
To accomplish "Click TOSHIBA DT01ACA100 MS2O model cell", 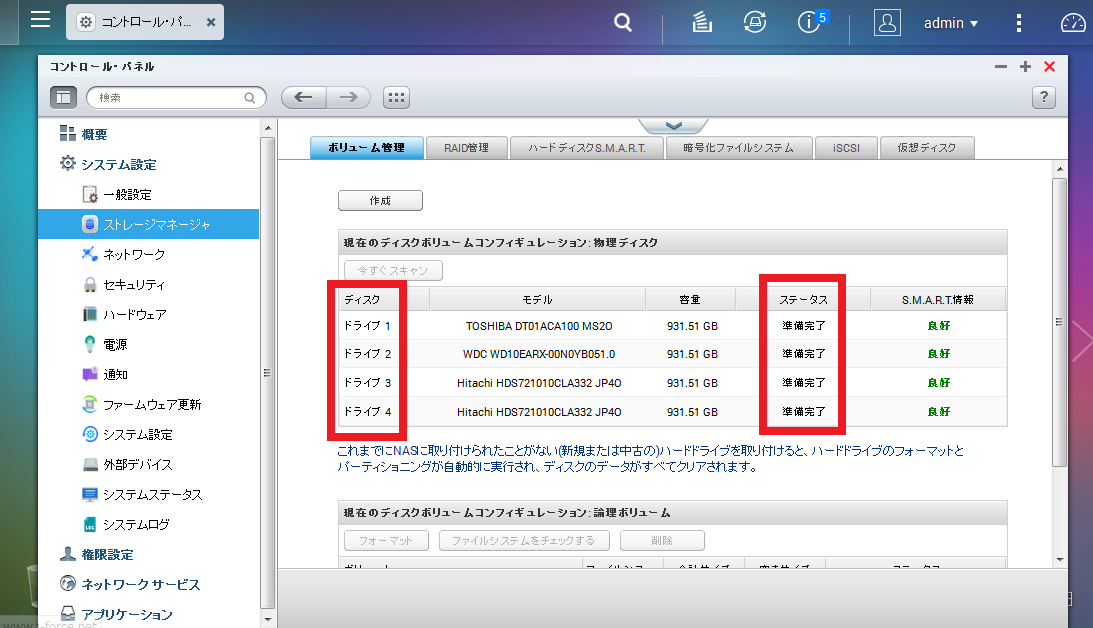I will point(539,326).
